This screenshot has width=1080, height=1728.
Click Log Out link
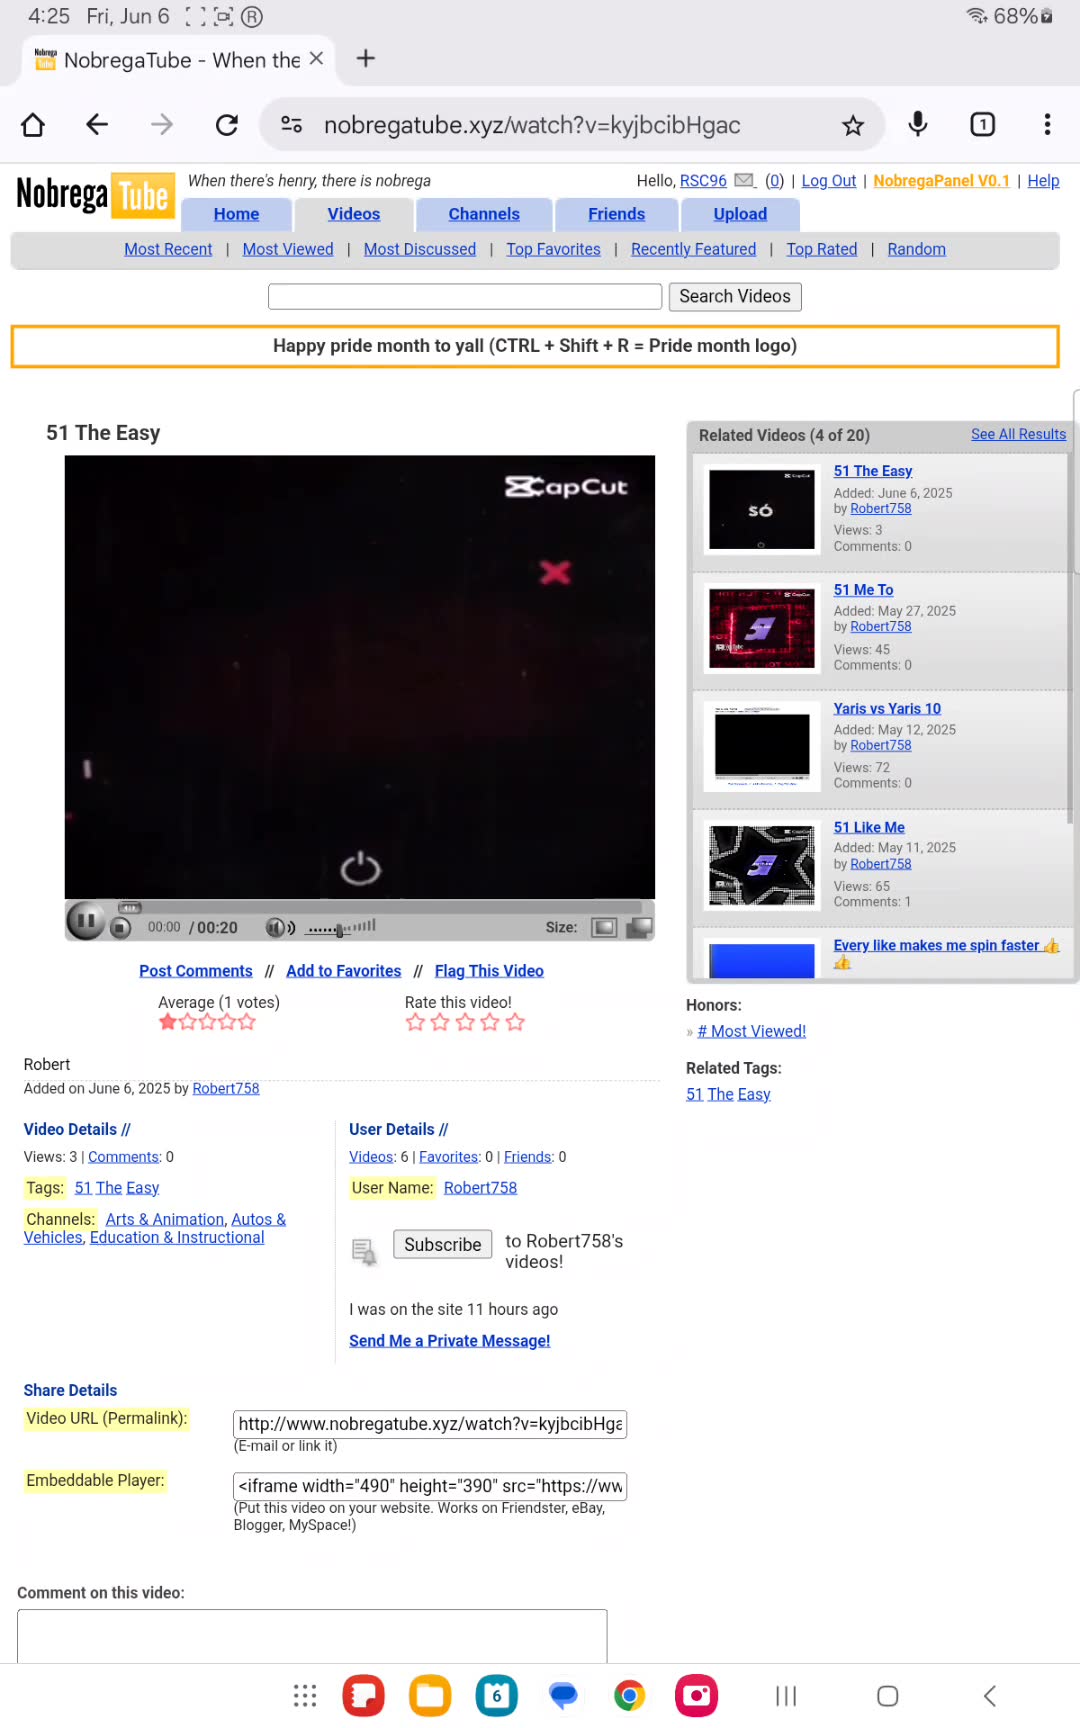click(829, 181)
